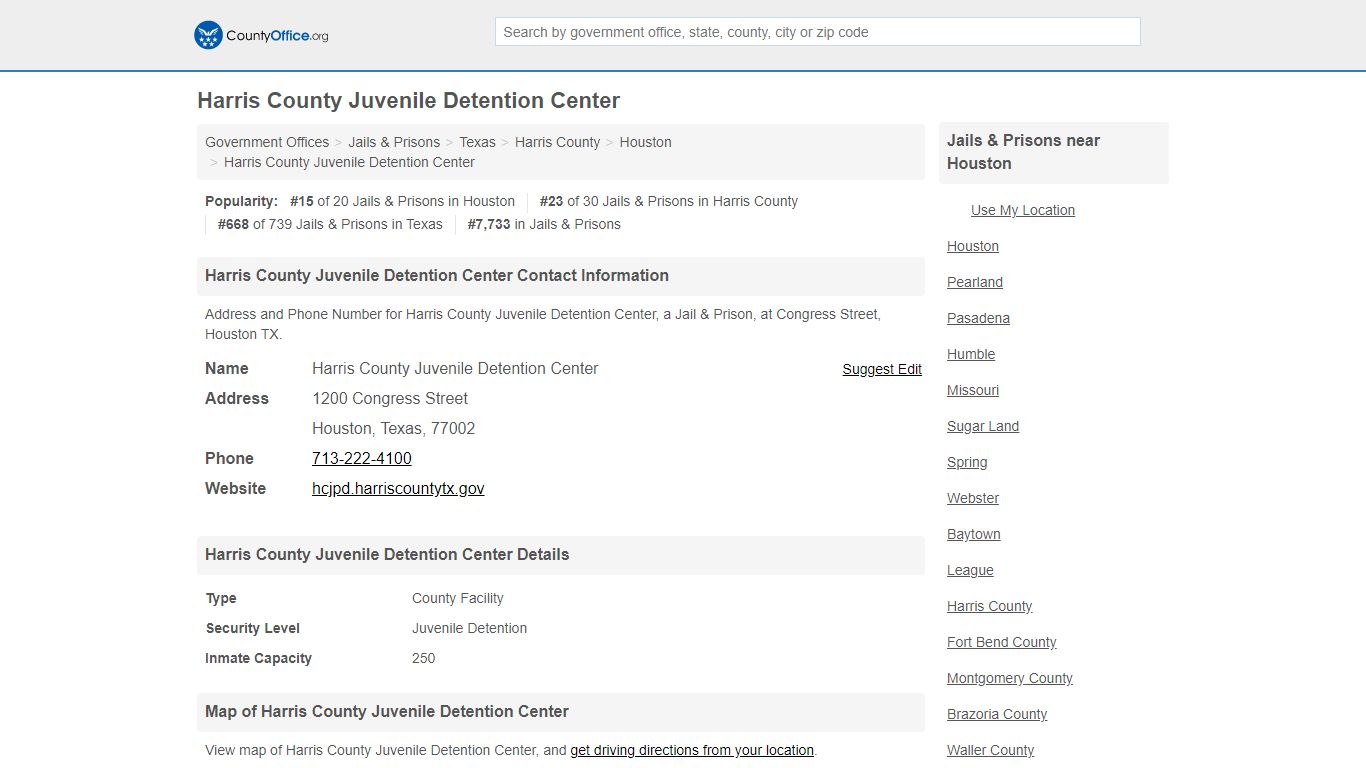The width and height of the screenshot is (1366, 768).
Task: Go to the Texas breadcrumb link
Action: point(477,142)
